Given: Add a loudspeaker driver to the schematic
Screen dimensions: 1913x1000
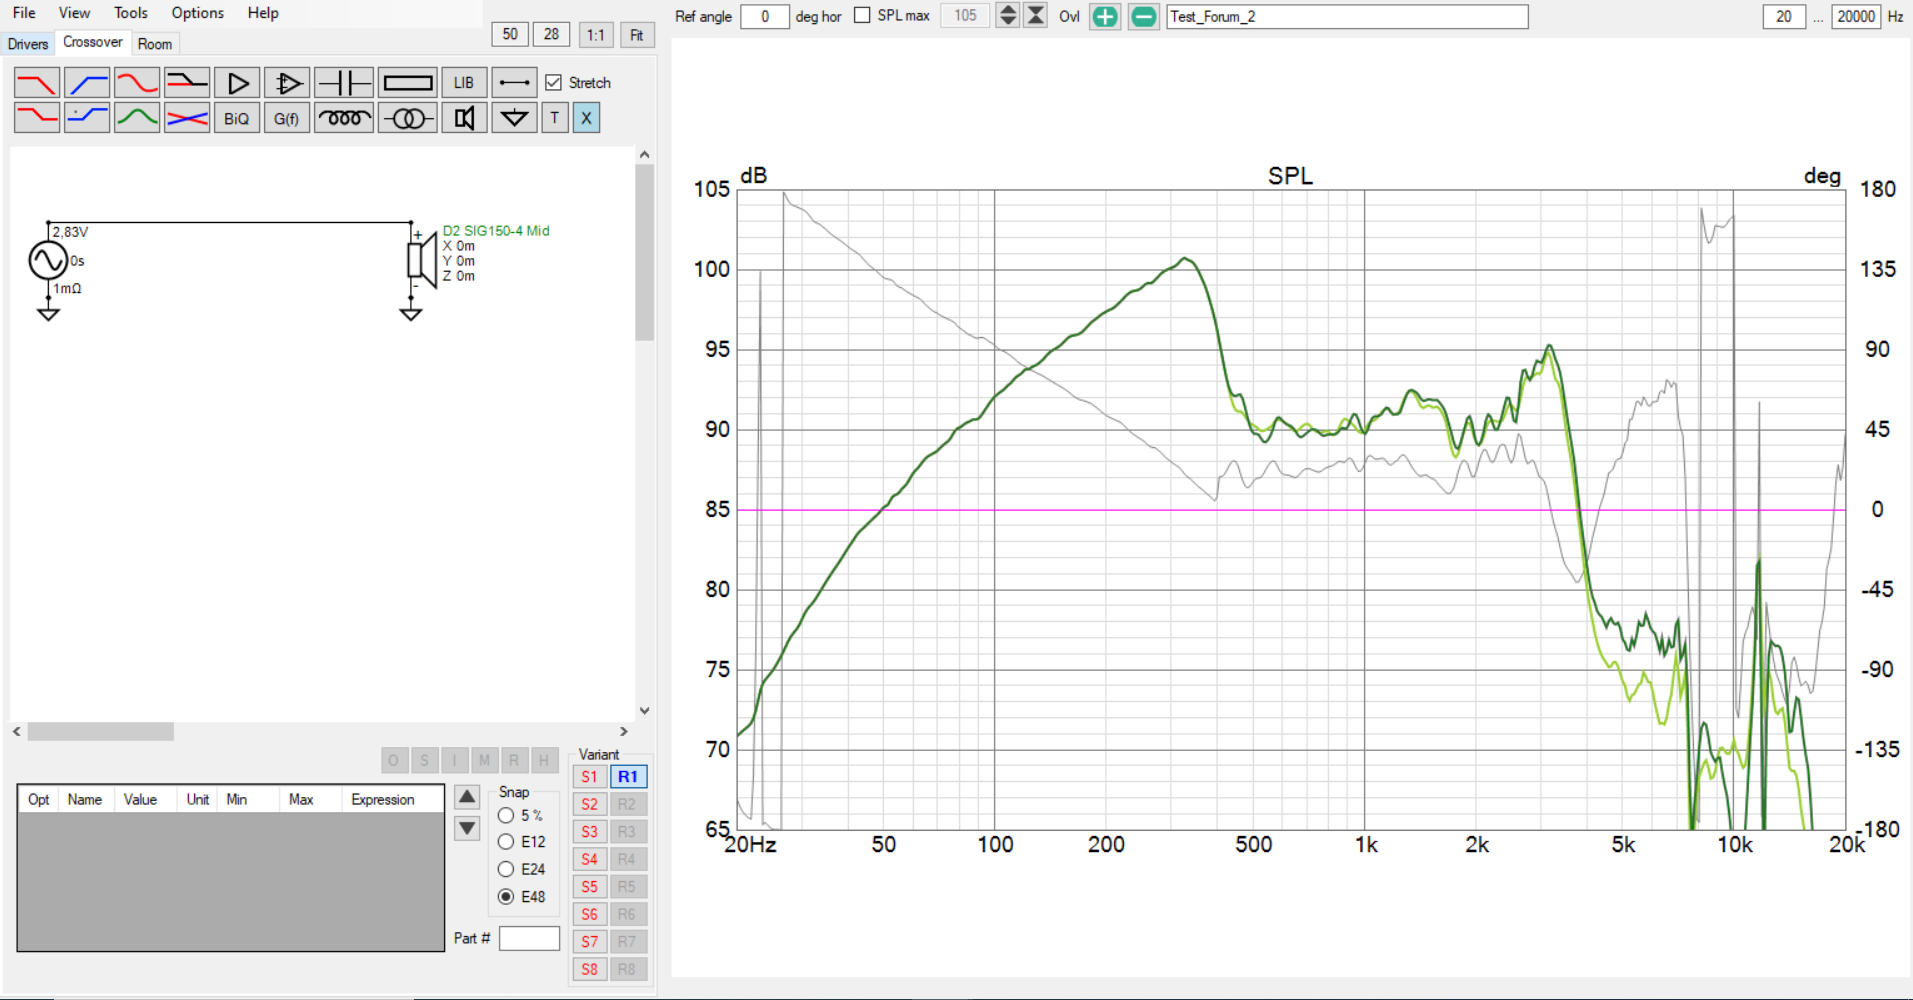Looking at the screenshot, I should tap(464, 118).
